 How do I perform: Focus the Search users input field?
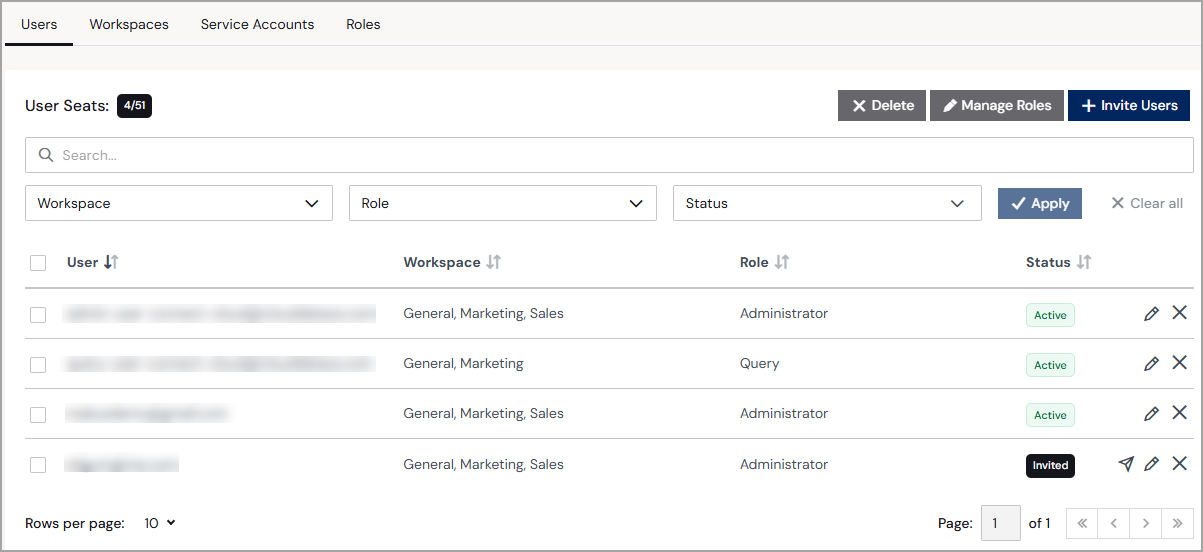tap(609, 155)
